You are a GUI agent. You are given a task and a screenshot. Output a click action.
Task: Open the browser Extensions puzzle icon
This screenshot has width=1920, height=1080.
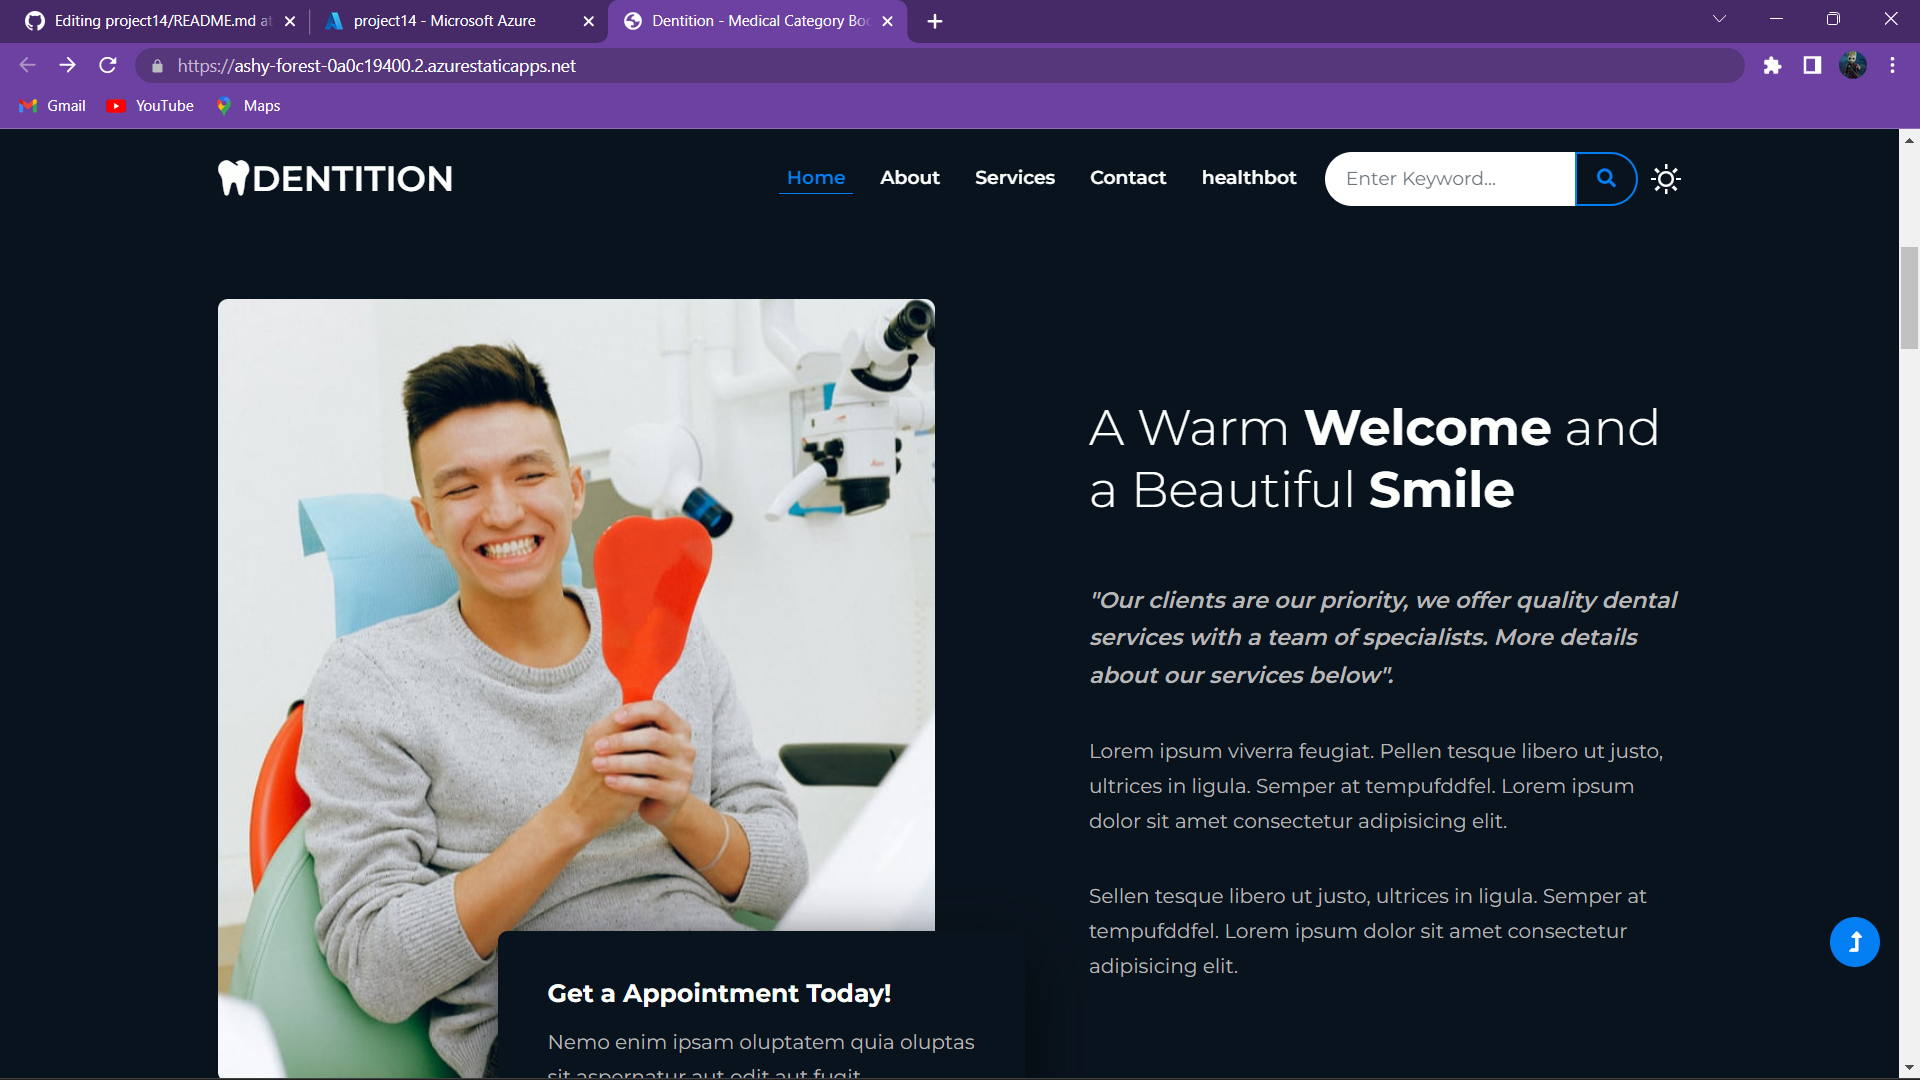click(1772, 66)
